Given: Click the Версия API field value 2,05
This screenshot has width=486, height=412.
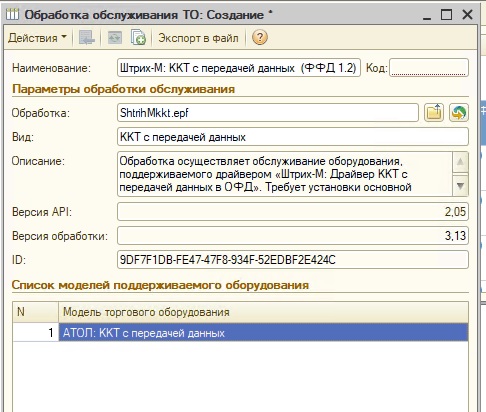Looking at the screenshot, I should coord(293,212).
